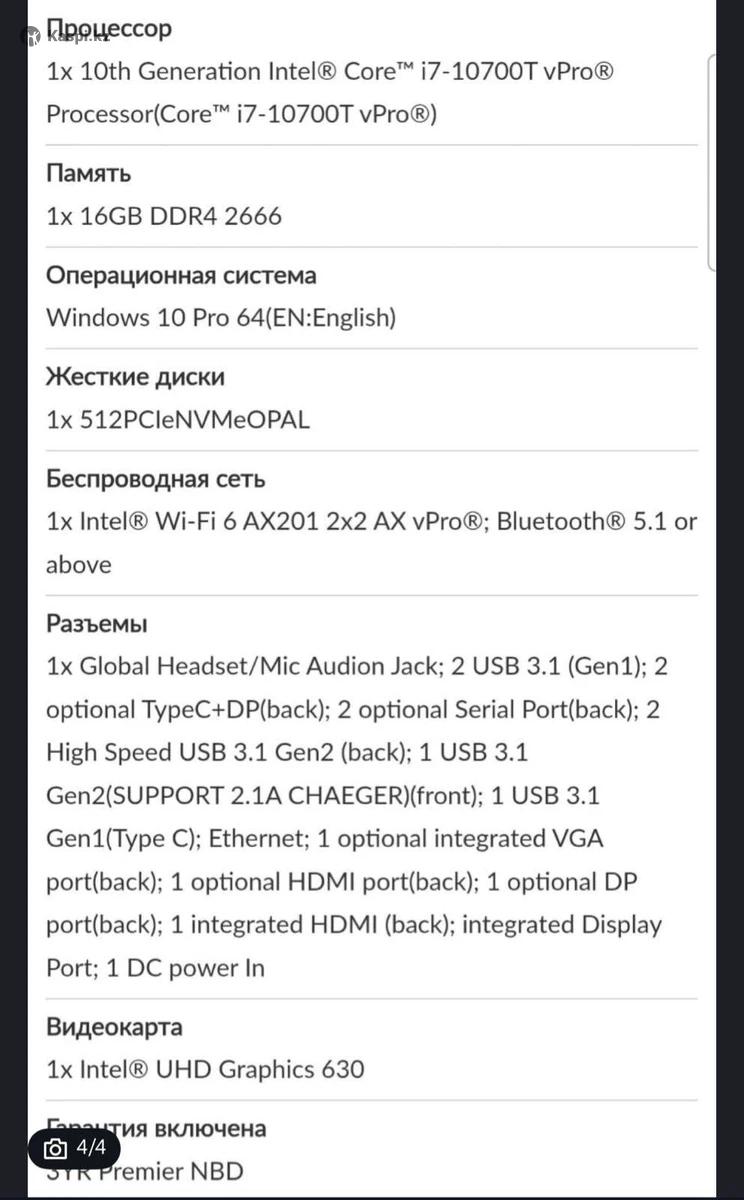Select the Видеокарта section heading

click(114, 1027)
